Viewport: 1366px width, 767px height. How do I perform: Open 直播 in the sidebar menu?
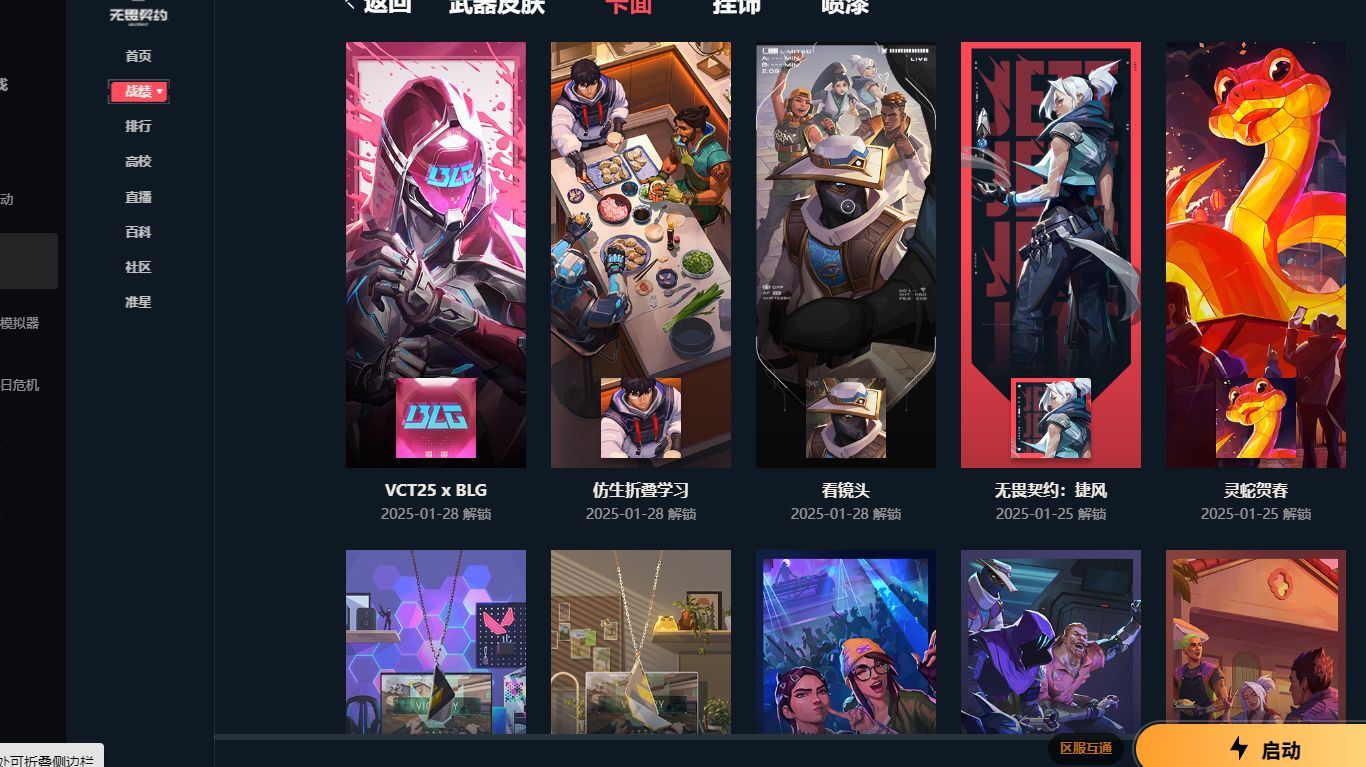click(138, 197)
